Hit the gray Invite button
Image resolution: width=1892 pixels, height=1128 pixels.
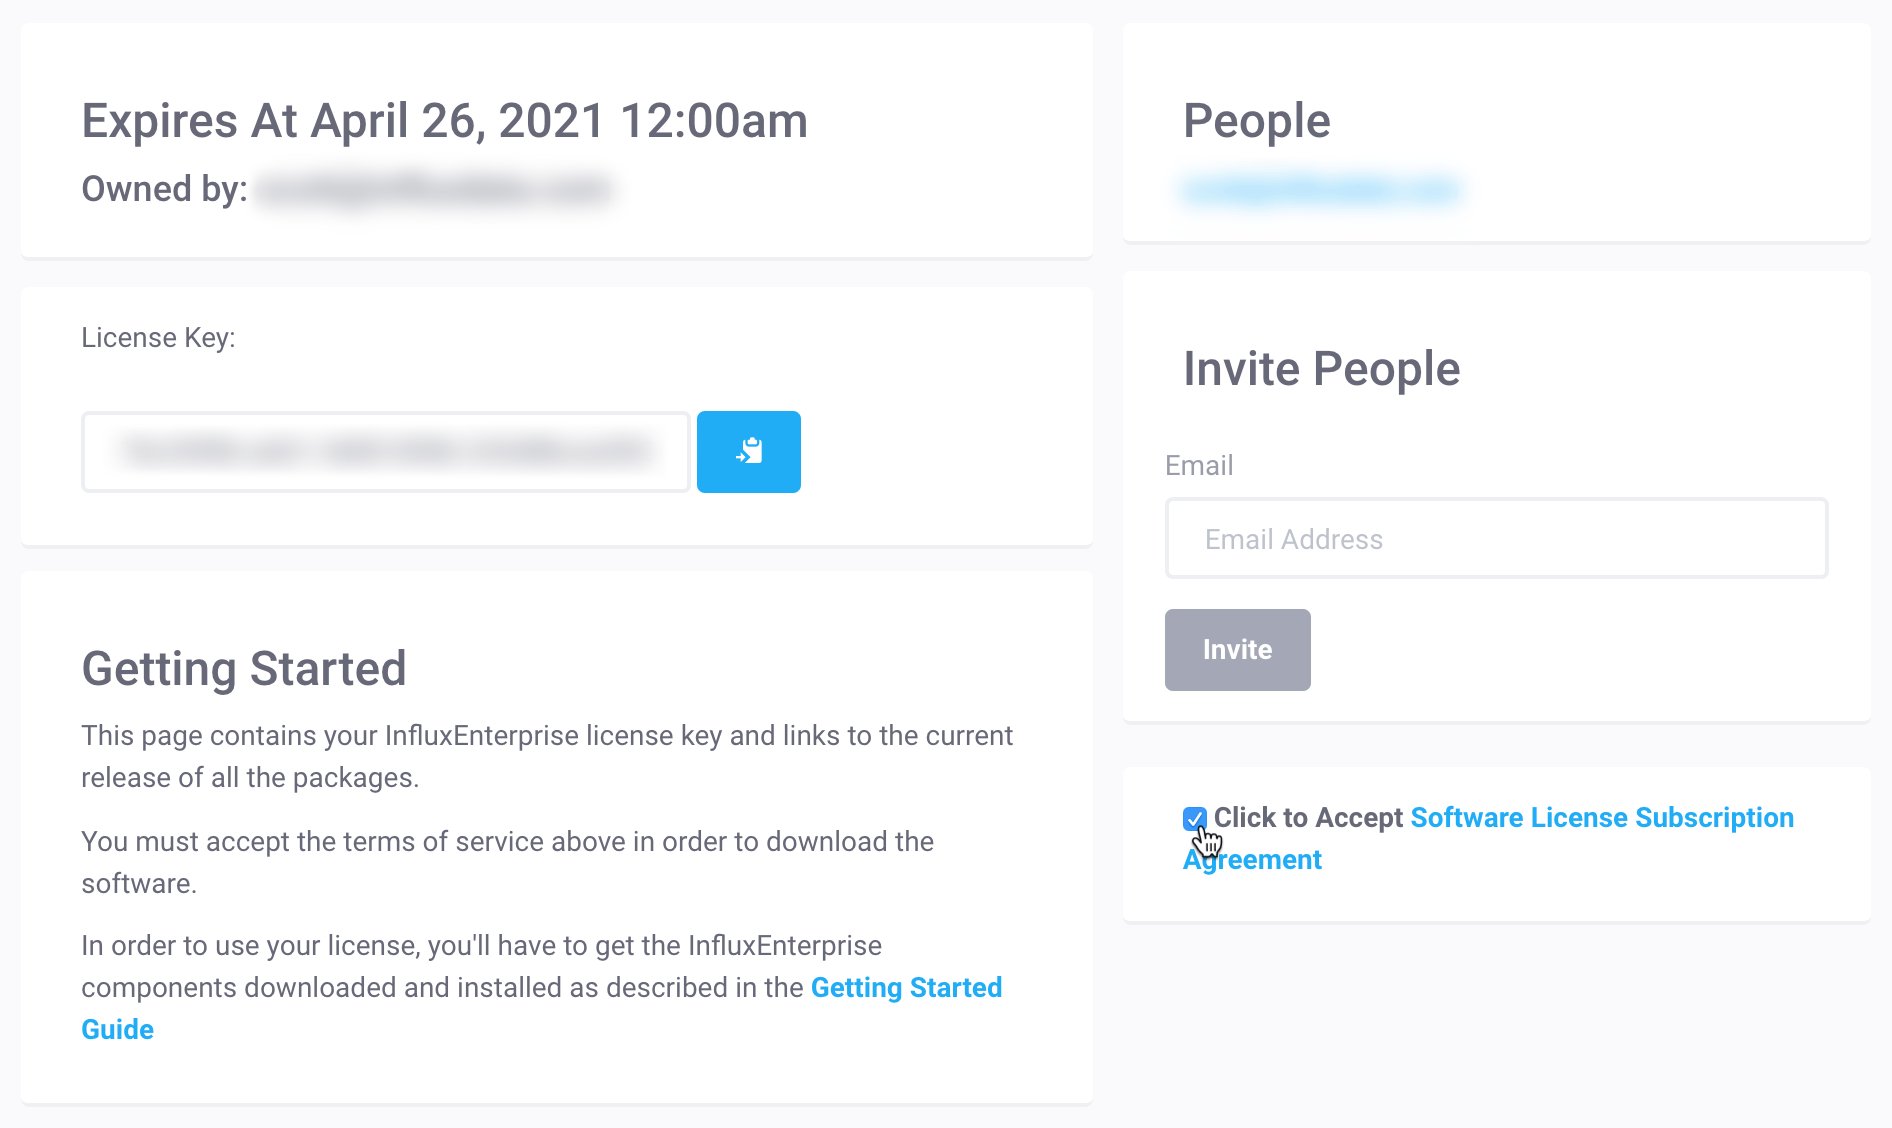(1237, 650)
